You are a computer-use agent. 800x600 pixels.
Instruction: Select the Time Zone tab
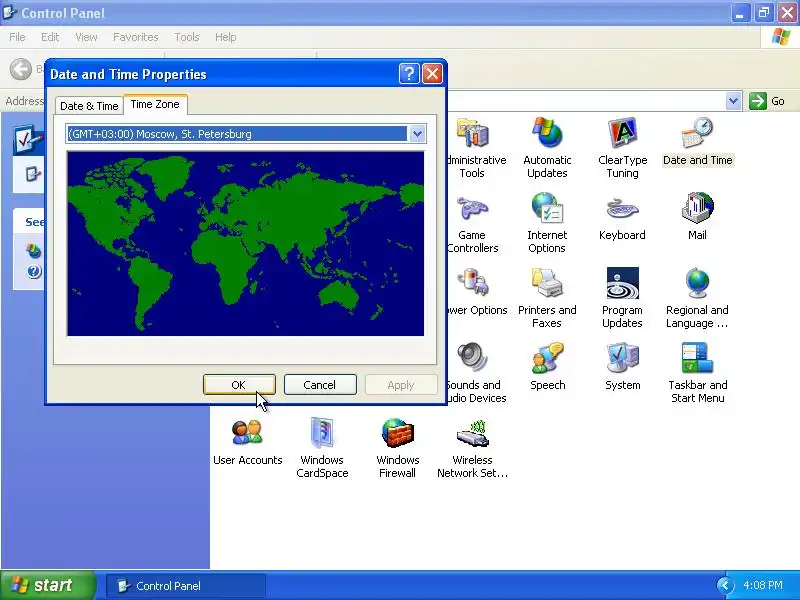coord(155,104)
